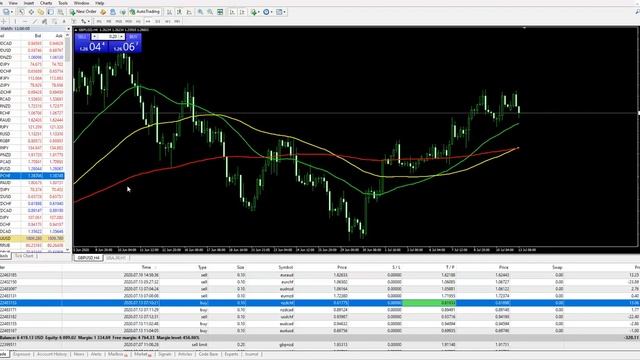640x360 pixels.
Task: Expand the Templates dropdown arrow
Action: 284,12
